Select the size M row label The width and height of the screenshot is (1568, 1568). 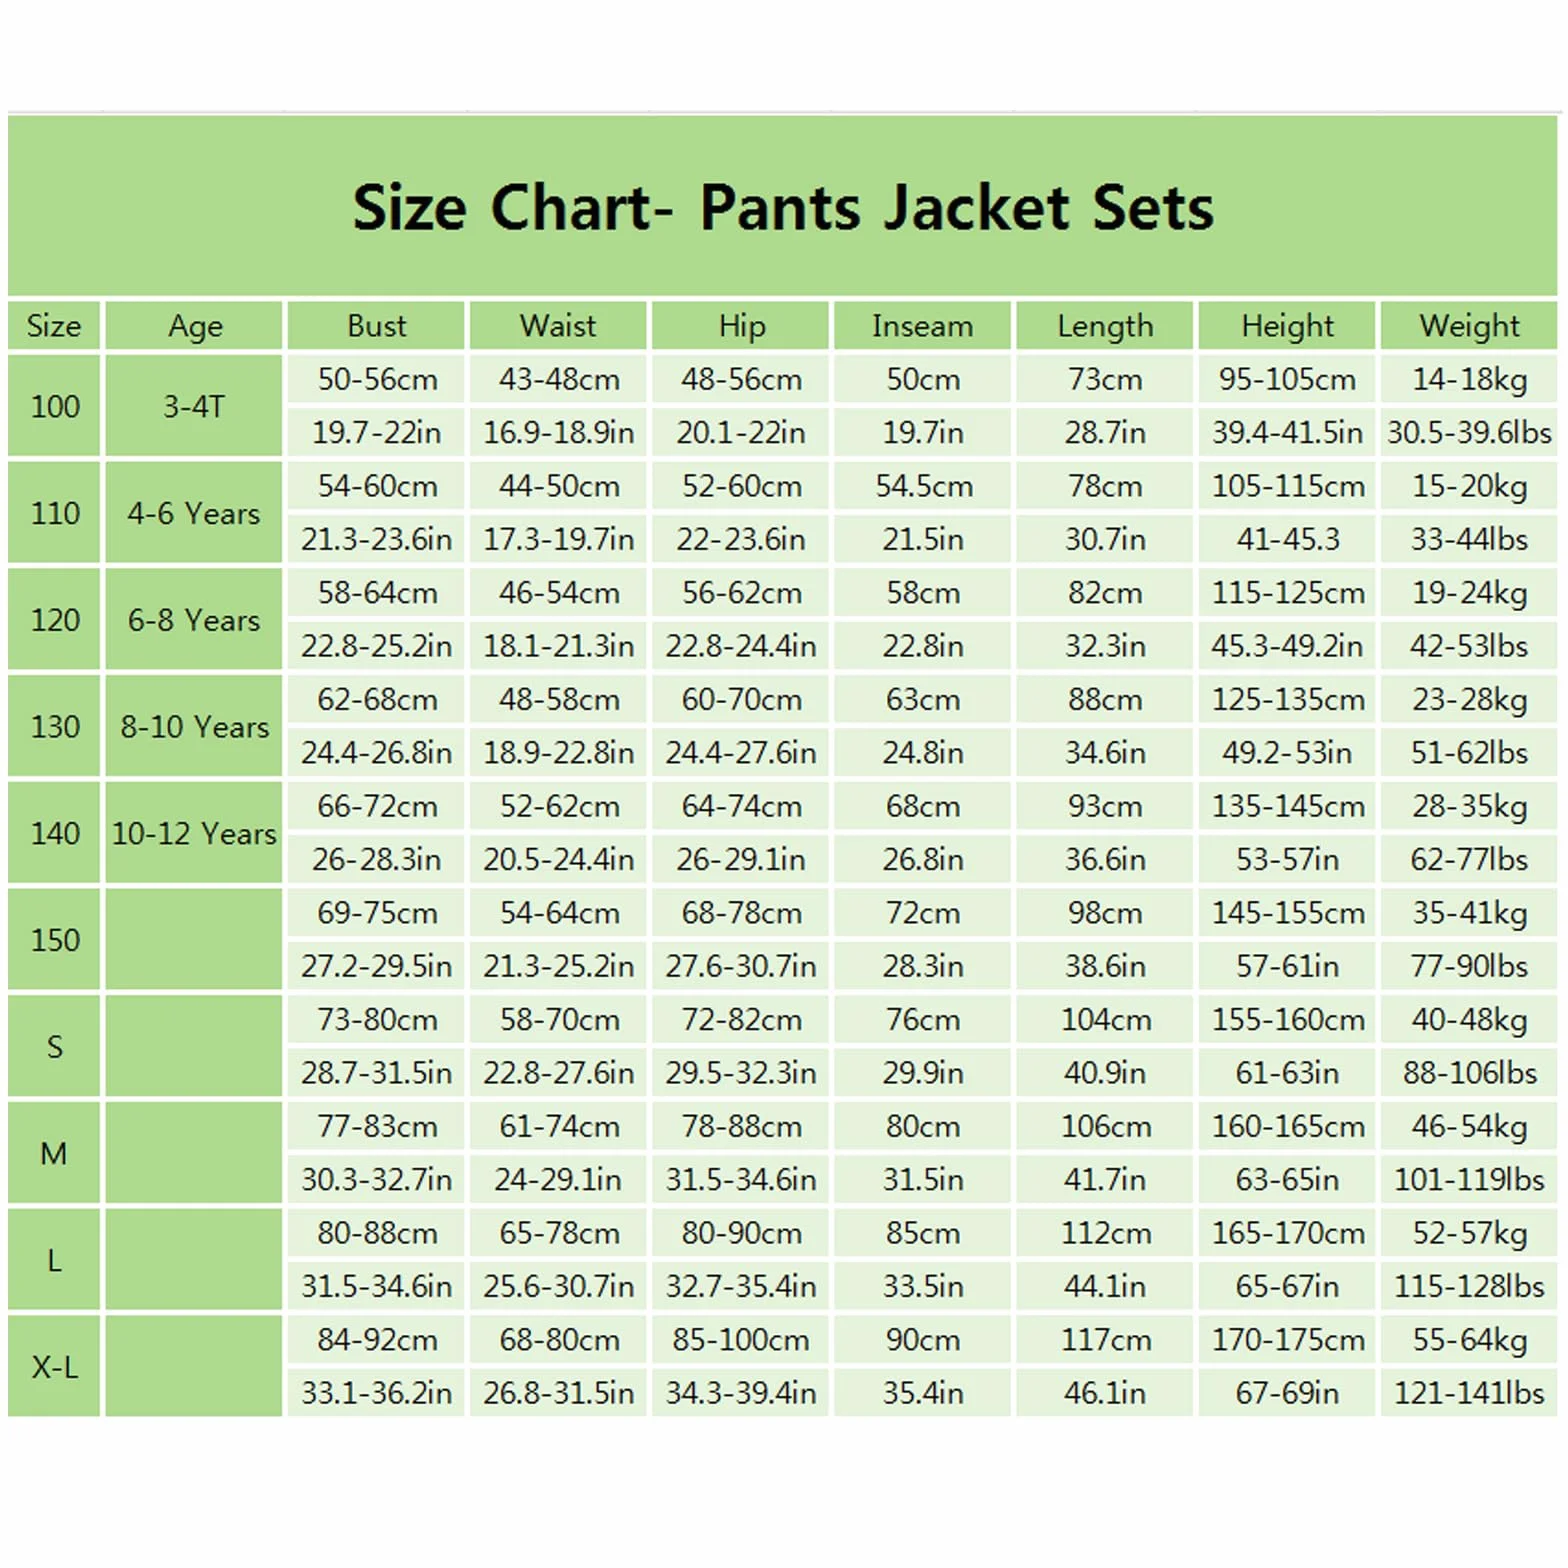pos(54,1153)
